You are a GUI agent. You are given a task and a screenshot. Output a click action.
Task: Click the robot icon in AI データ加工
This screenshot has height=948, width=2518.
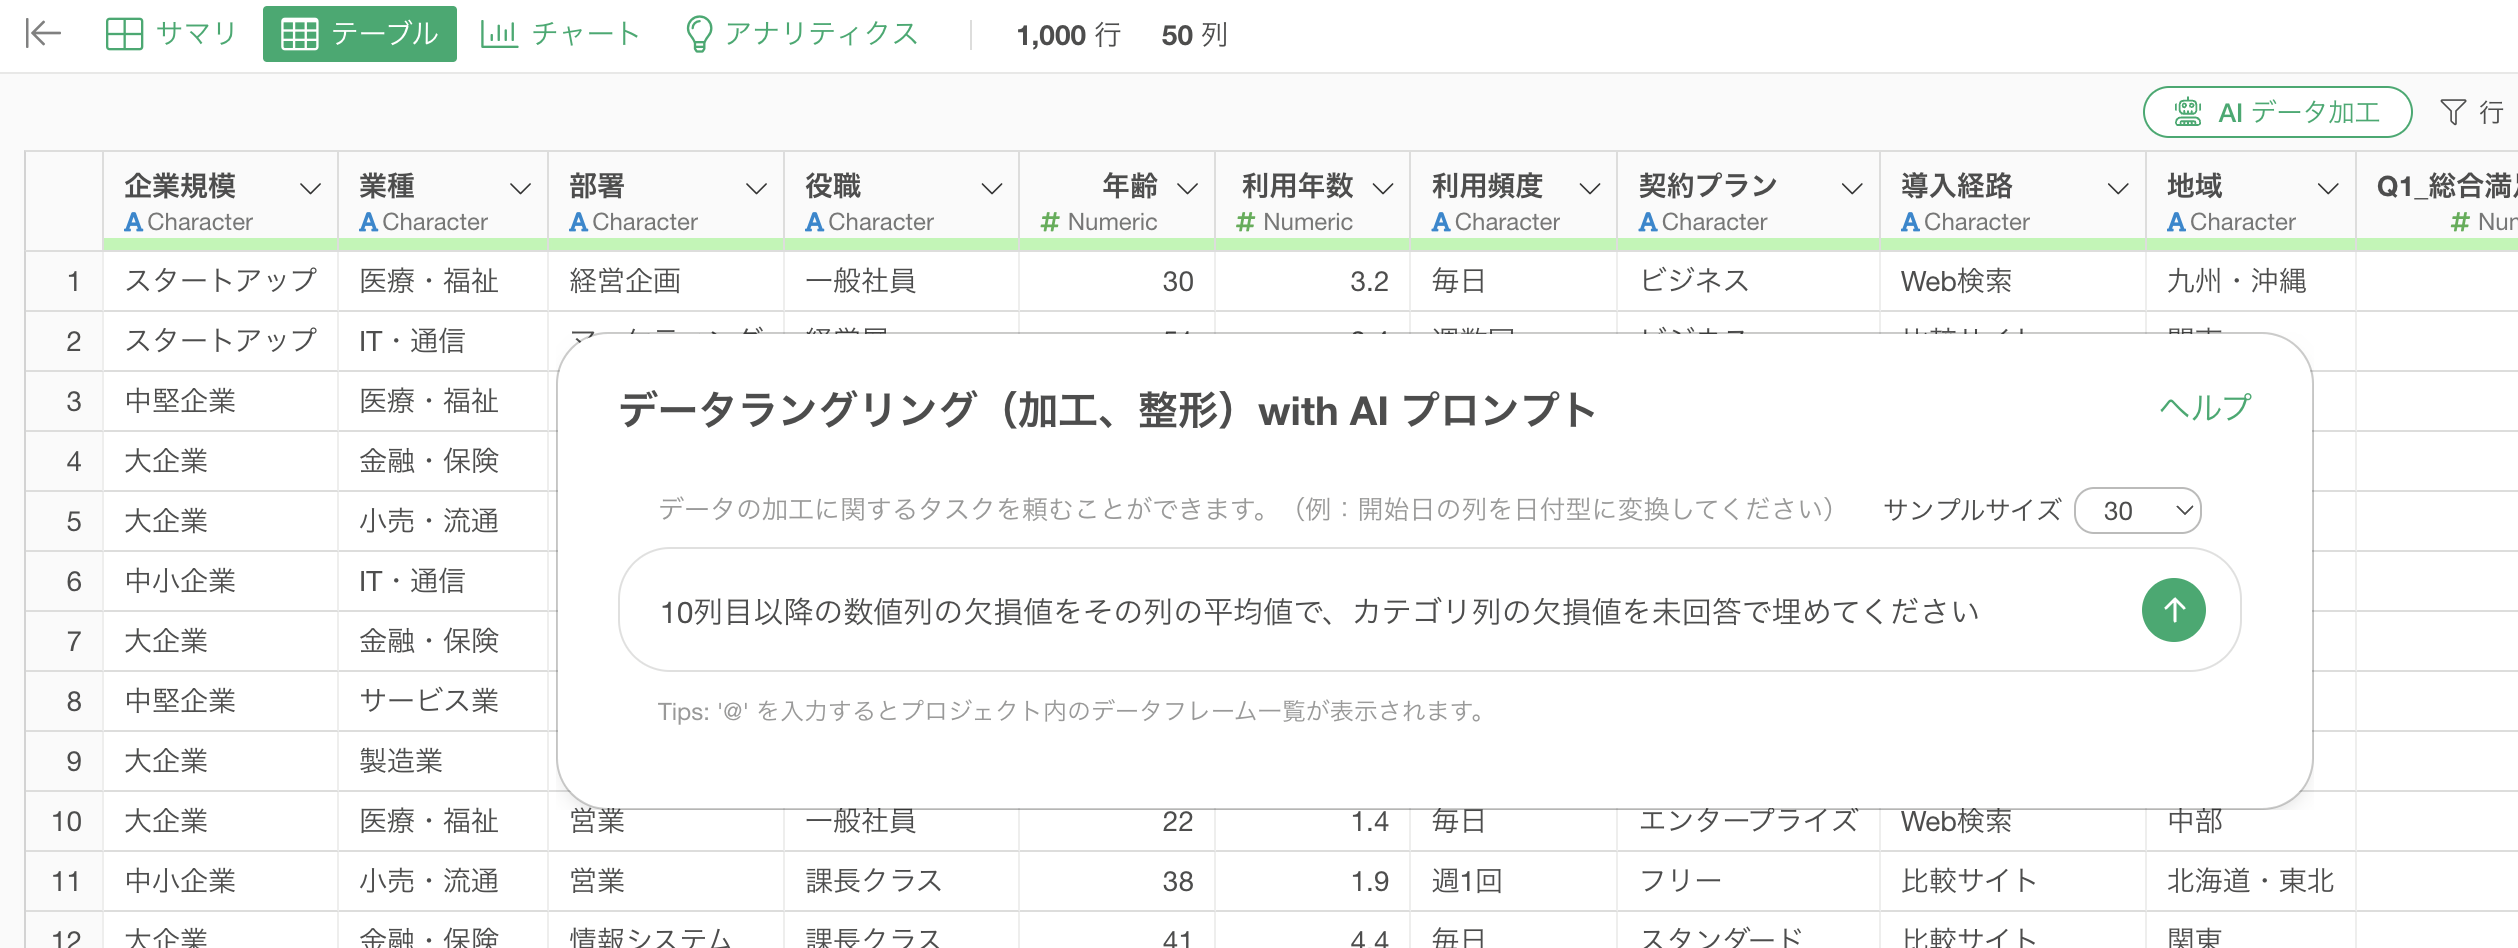pos(2188,112)
